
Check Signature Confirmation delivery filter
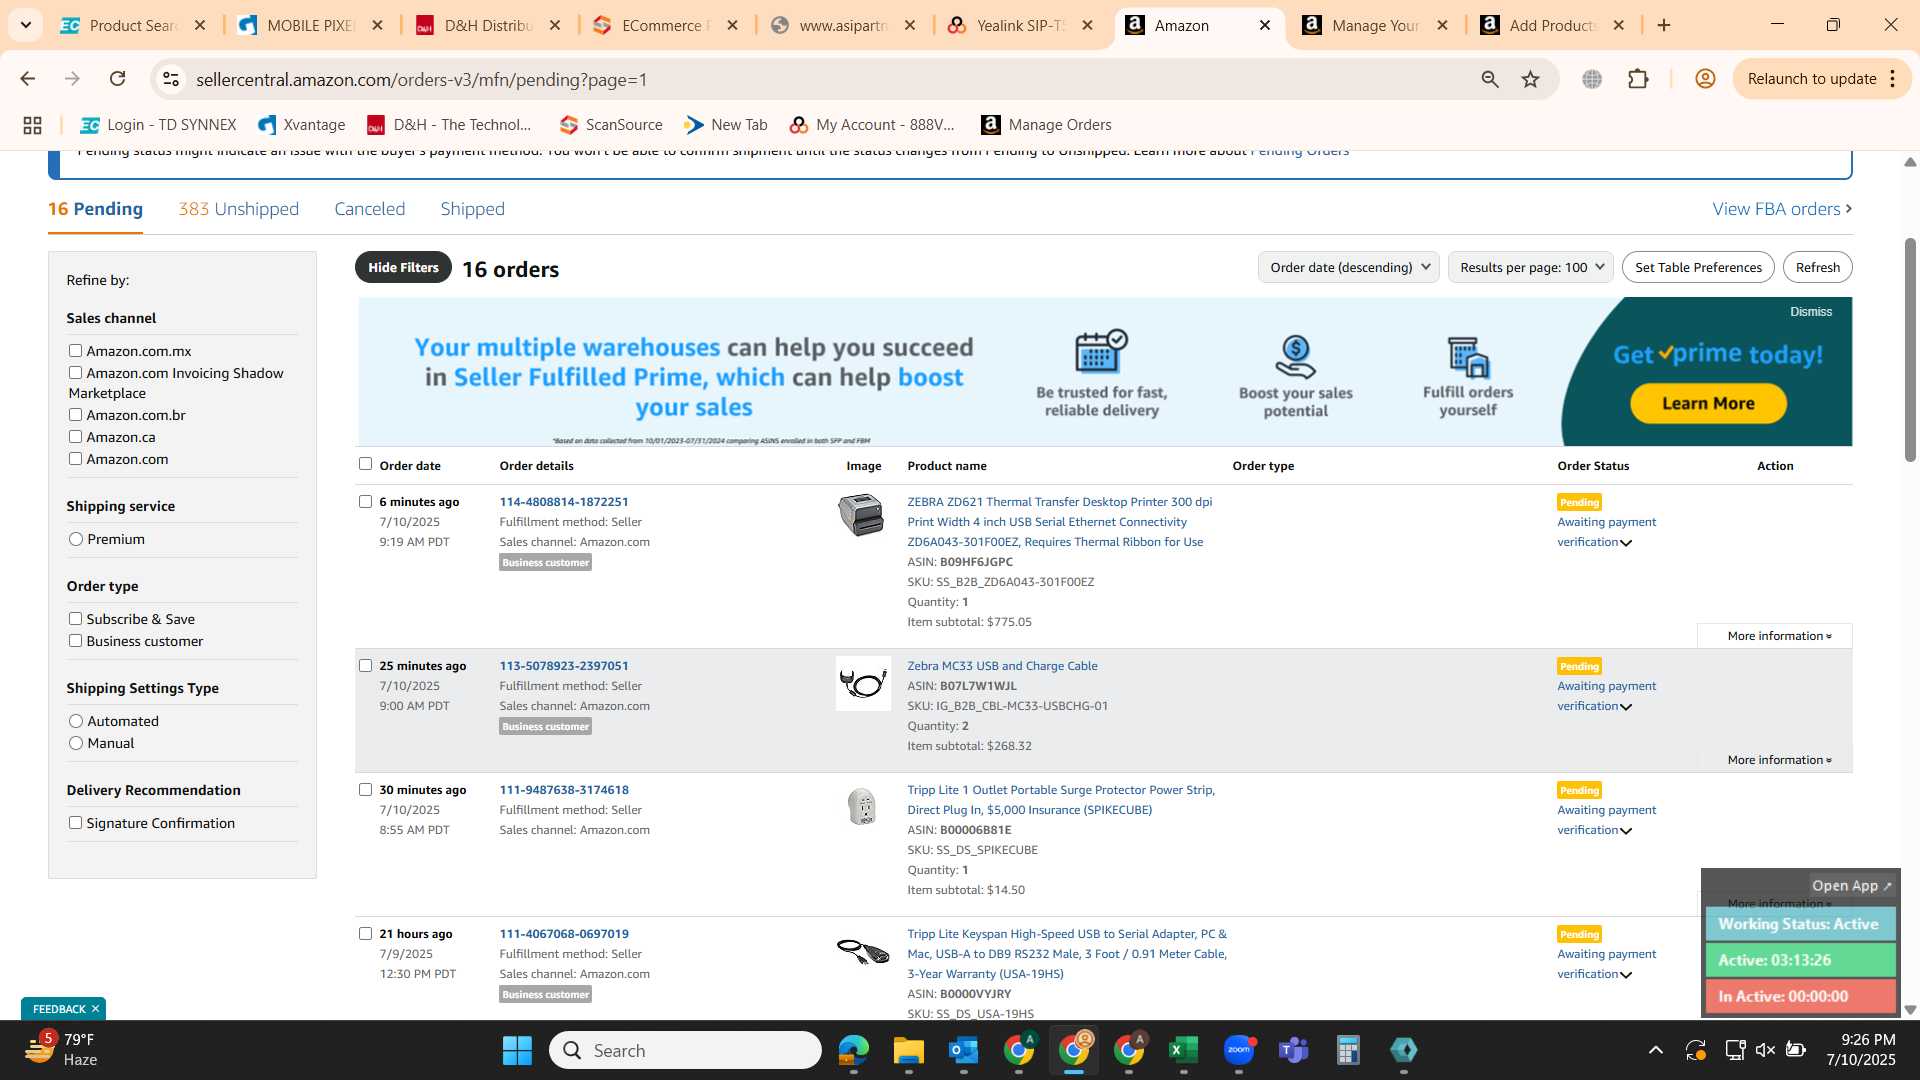click(x=75, y=823)
